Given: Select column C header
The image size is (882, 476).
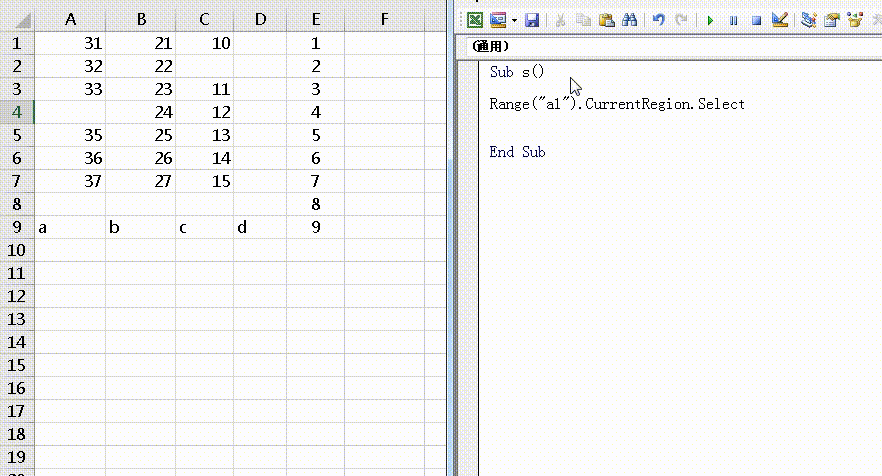Looking at the screenshot, I should click(x=204, y=20).
